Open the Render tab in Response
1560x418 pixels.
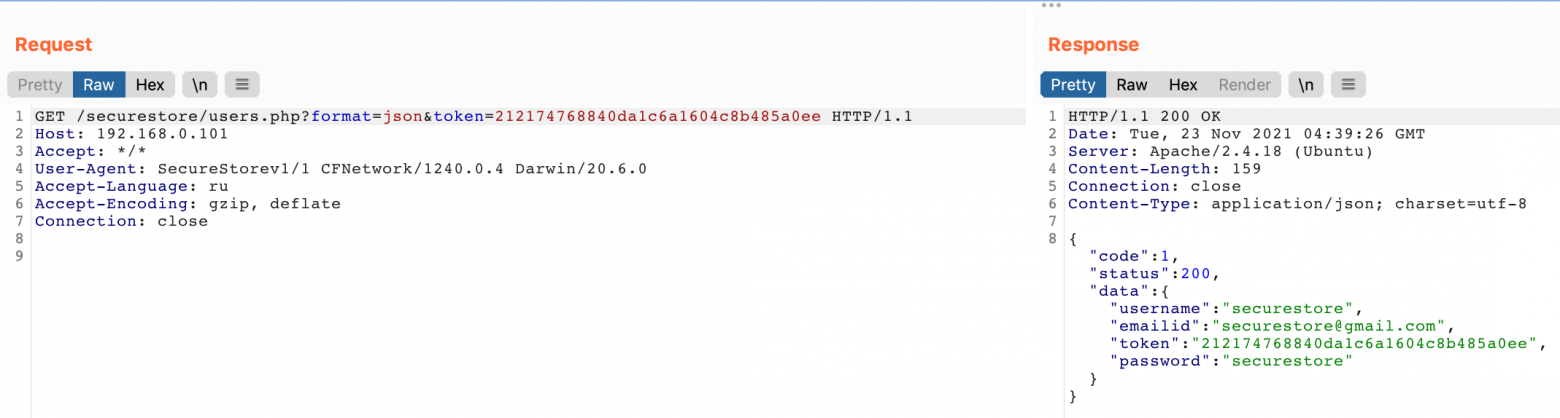point(1245,85)
